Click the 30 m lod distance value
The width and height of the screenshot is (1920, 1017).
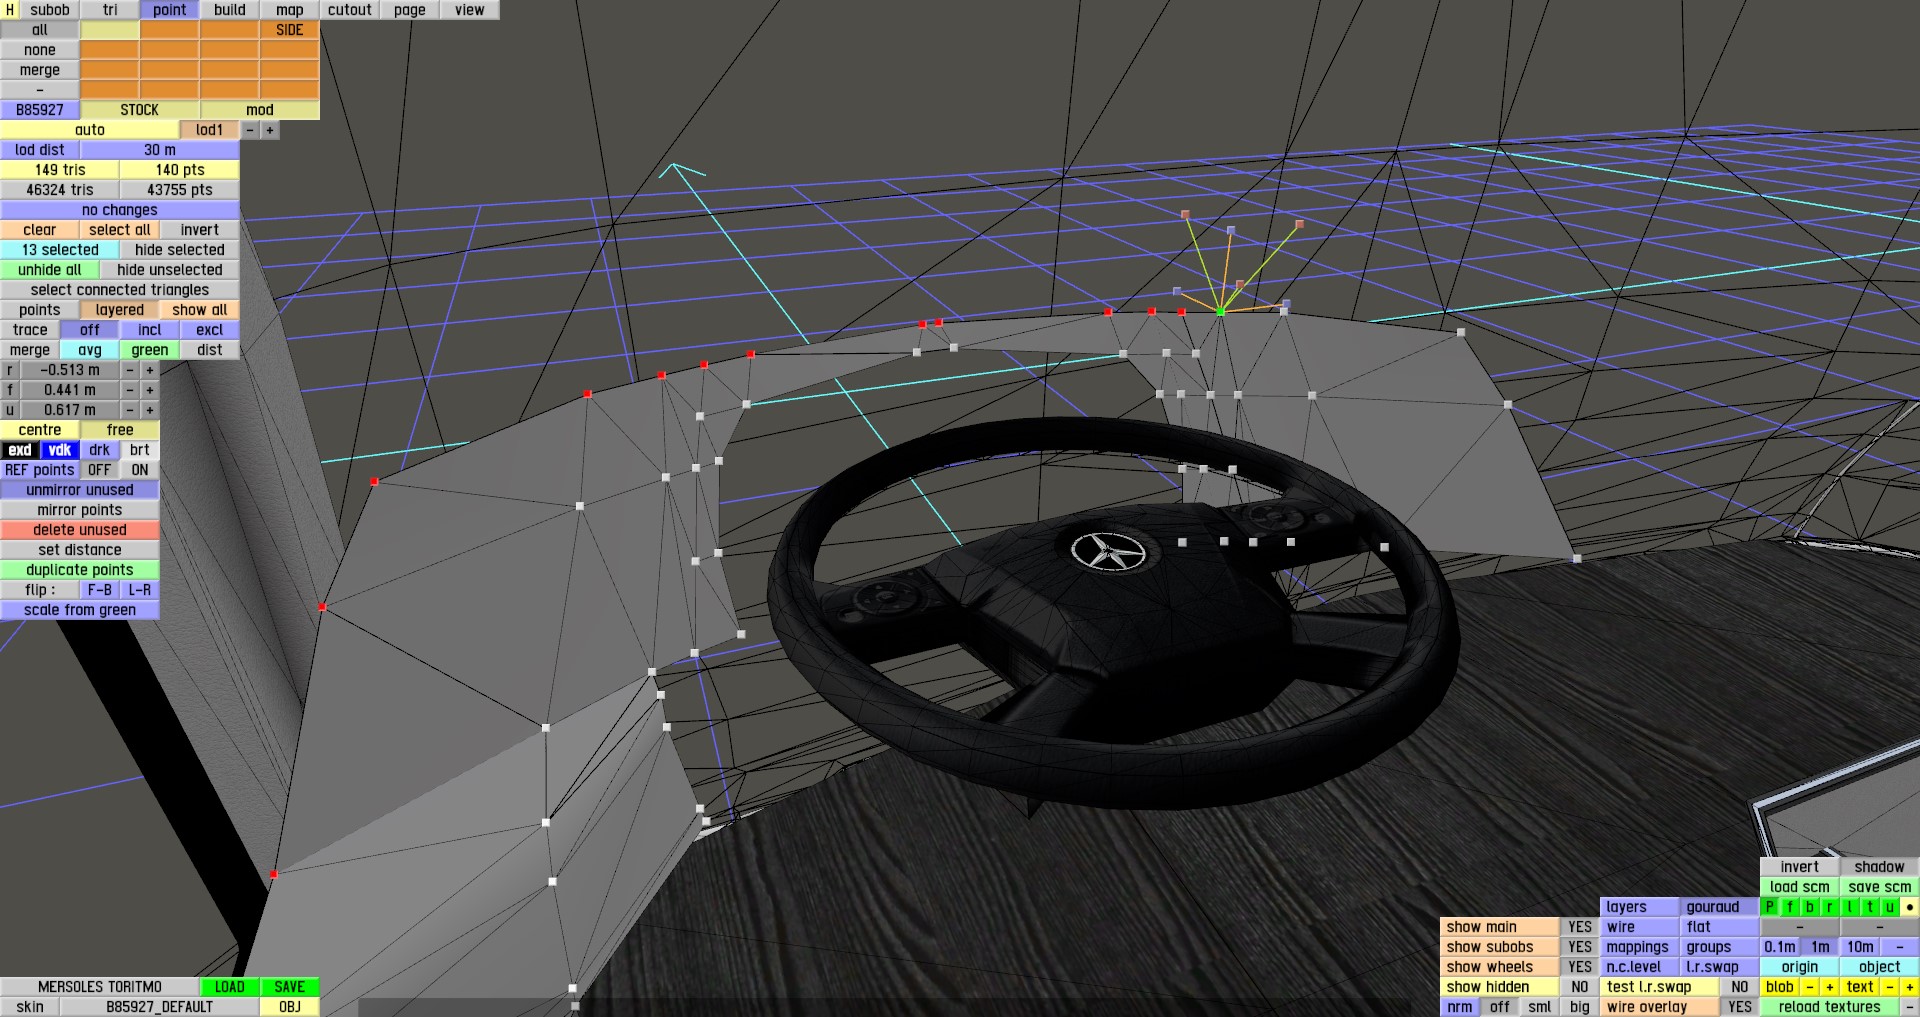click(x=160, y=150)
